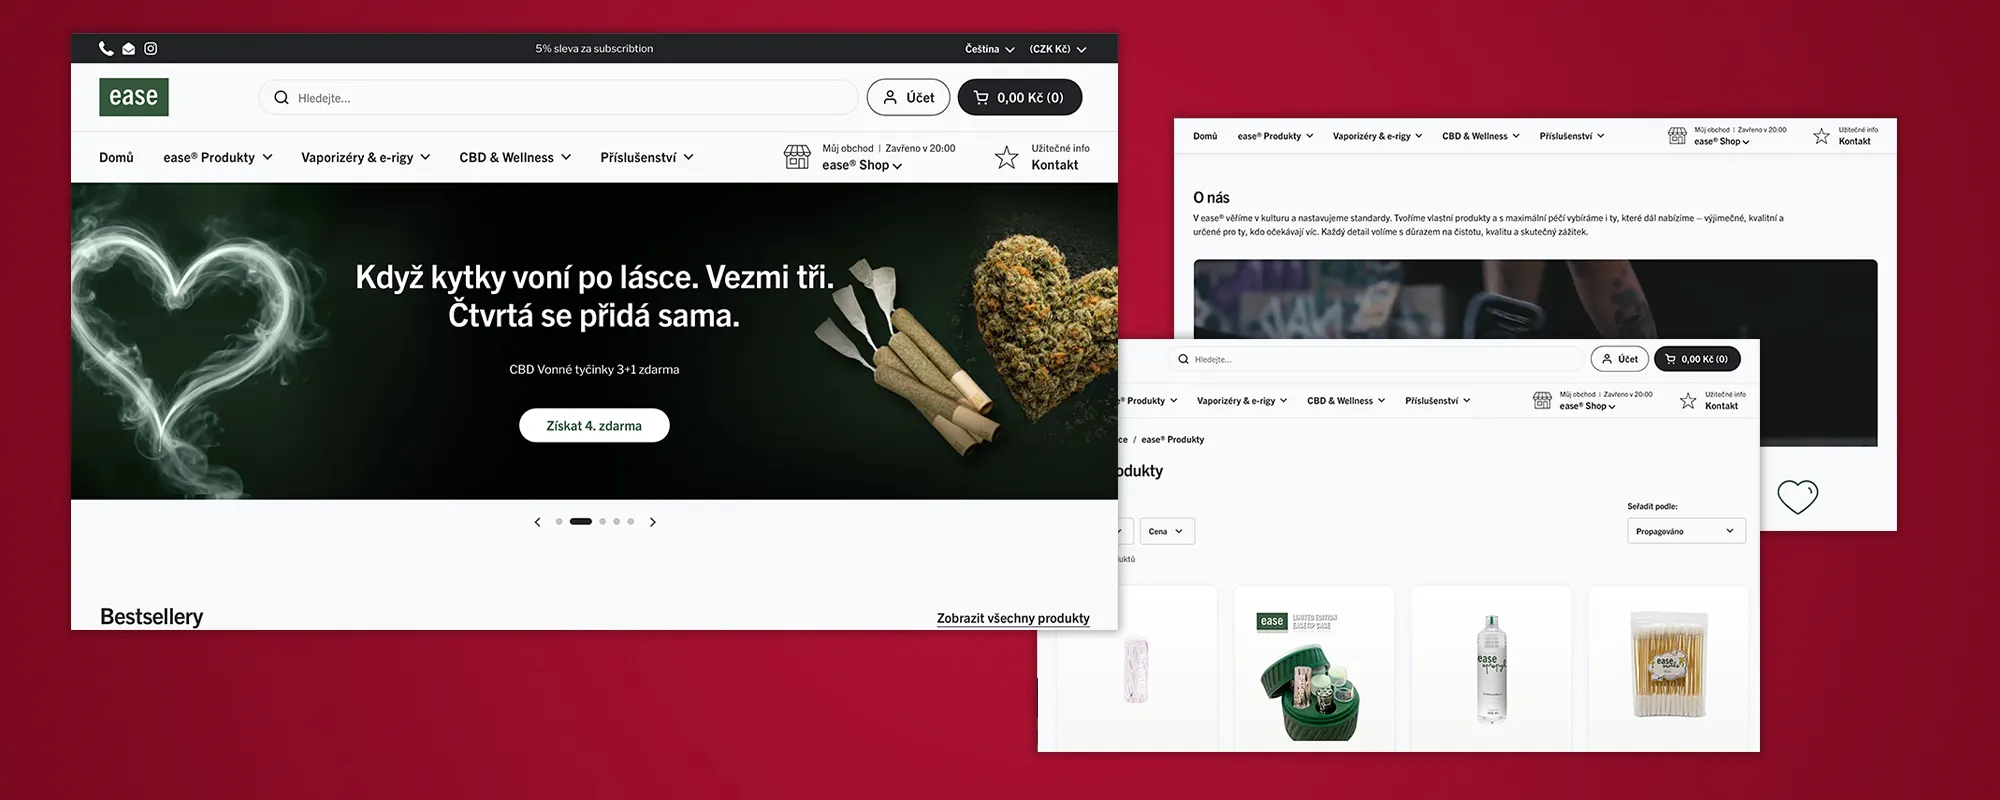Viewport: 2000px width, 800px height.
Task: Expand CBD & Wellness menu in main window
Action: point(516,158)
